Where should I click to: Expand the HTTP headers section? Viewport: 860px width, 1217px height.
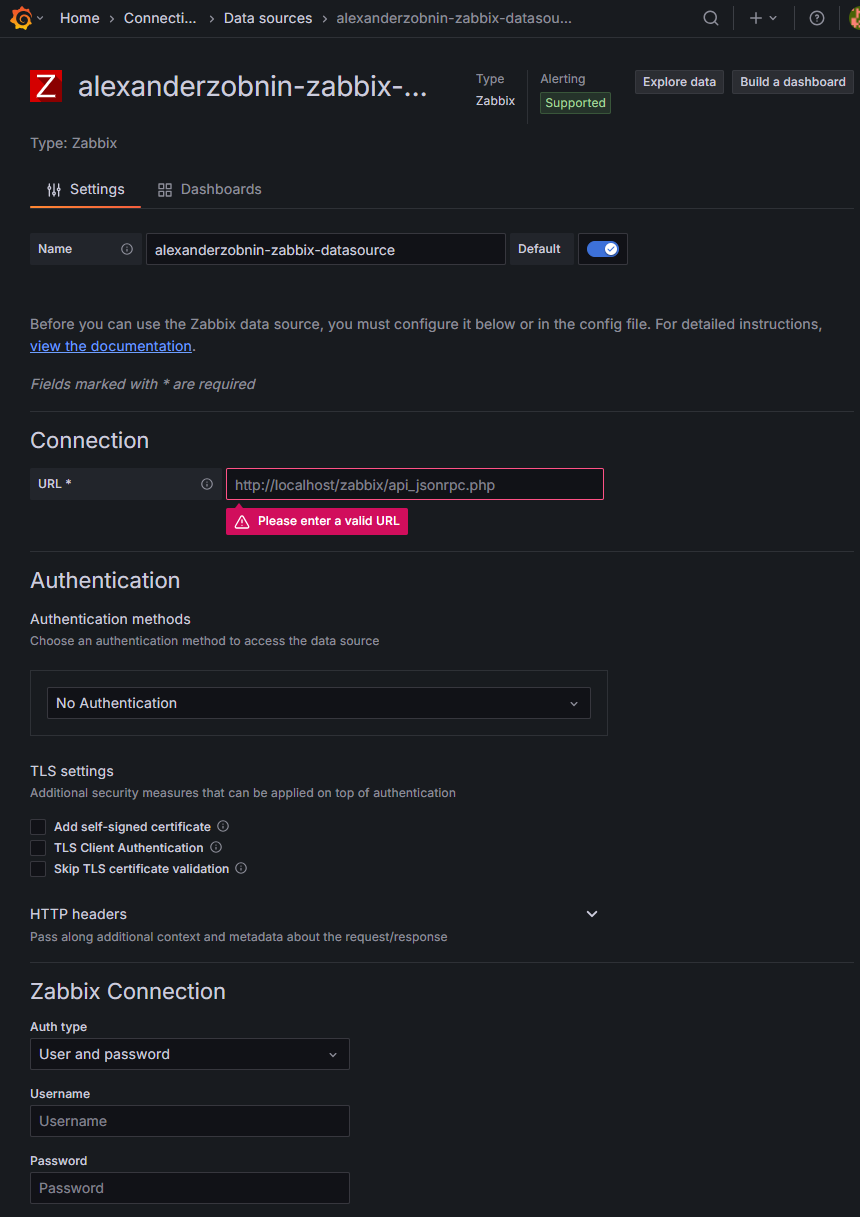(x=592, y=914)
